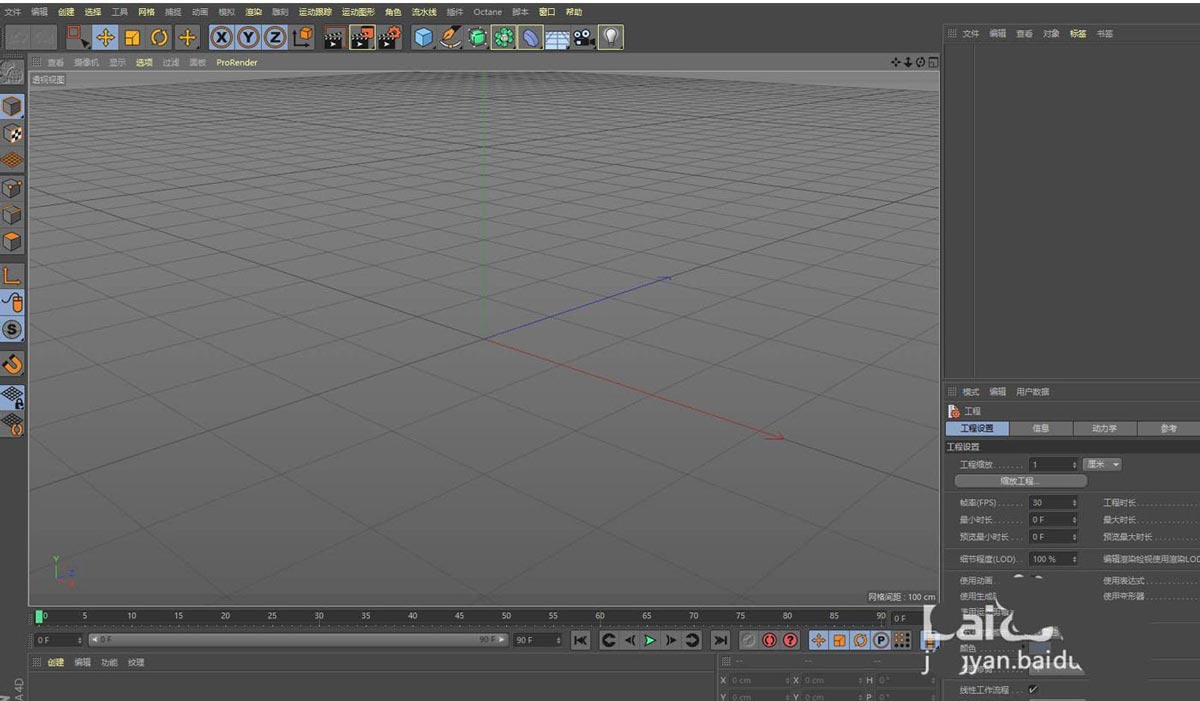Open the 创建 menu in the main menu bar

[x=66, y=12]
